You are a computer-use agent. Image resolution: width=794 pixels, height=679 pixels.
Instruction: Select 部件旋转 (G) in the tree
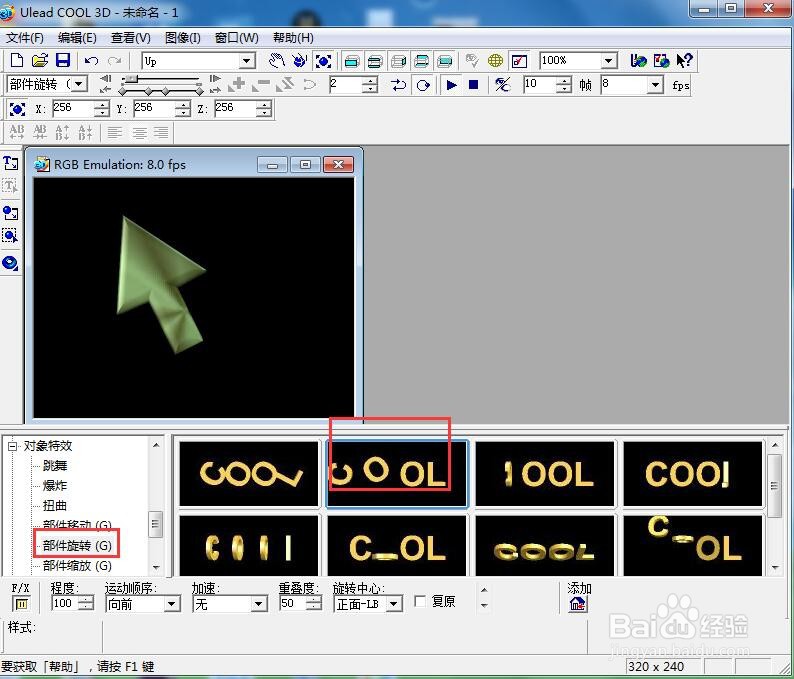click(77, 545)
